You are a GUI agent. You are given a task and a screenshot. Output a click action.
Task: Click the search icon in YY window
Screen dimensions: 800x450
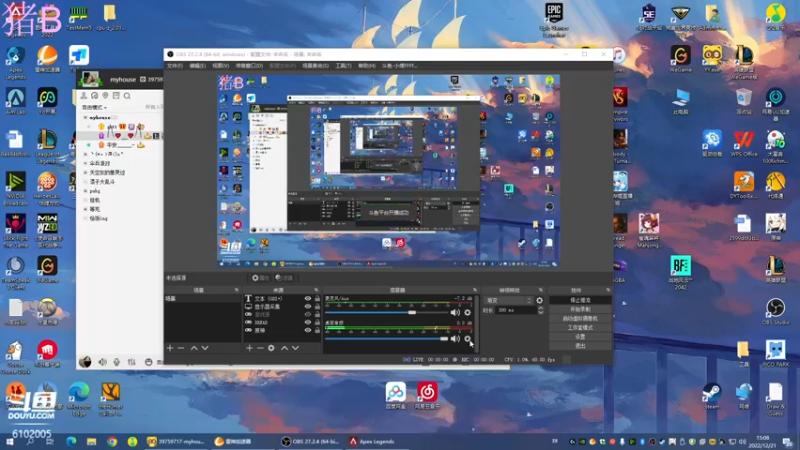(x=127, y=96)
